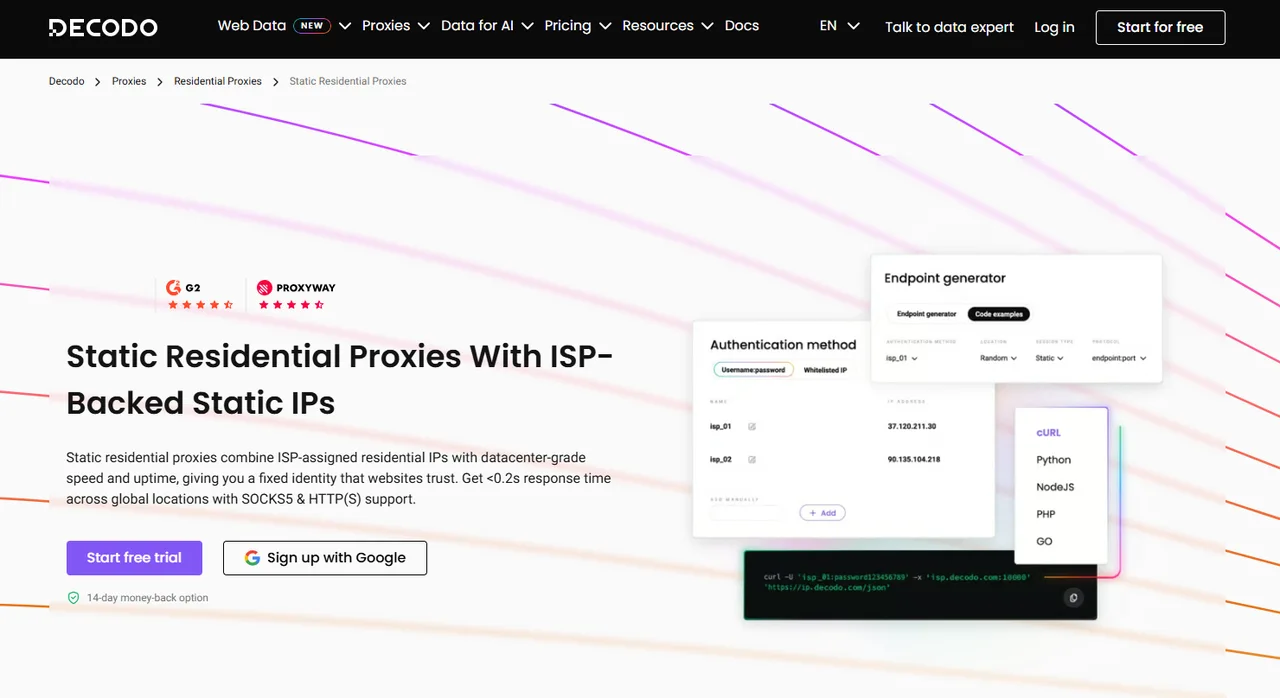The height and width of the screenshot is (698, 1280).
Task: Open the Docs menu item
Action: (742, 26)
